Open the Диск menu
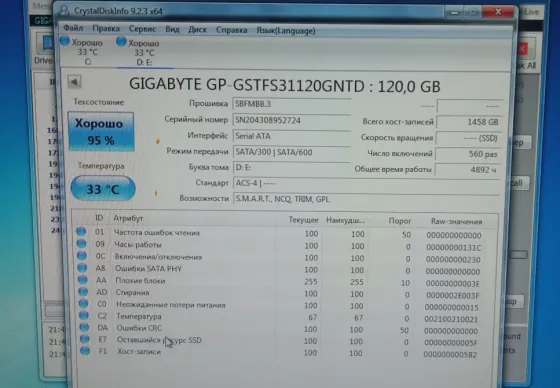Image resolution: width=560 pixels, height=388 pixels. point(198,30)
